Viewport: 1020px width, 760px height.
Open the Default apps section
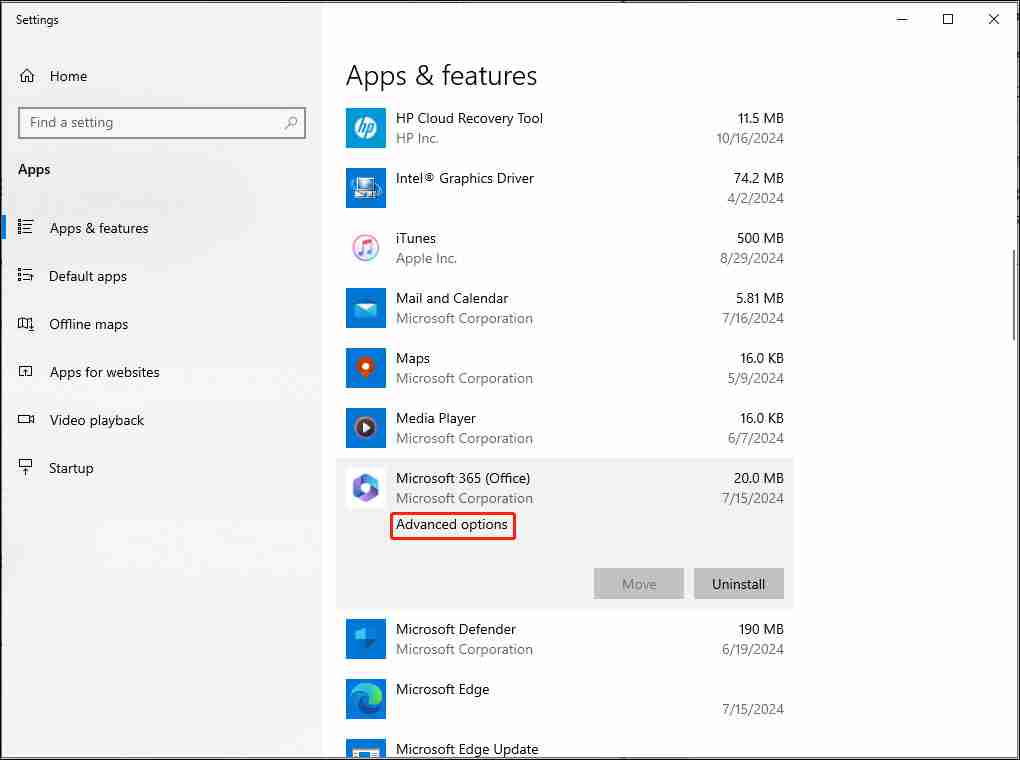point(88,276)
